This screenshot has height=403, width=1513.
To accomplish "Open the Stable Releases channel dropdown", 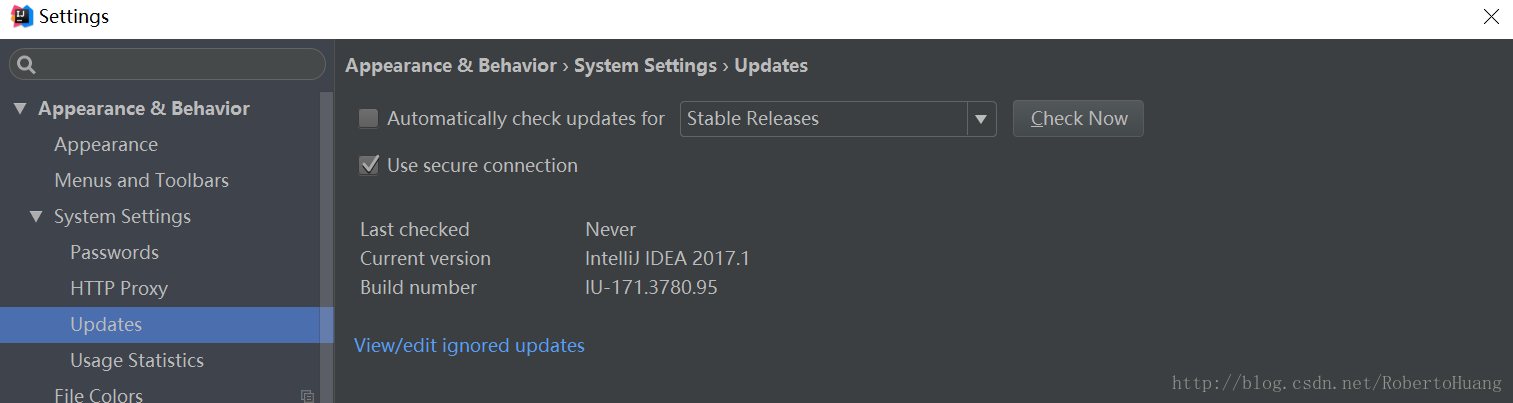I will pos(980,119).
